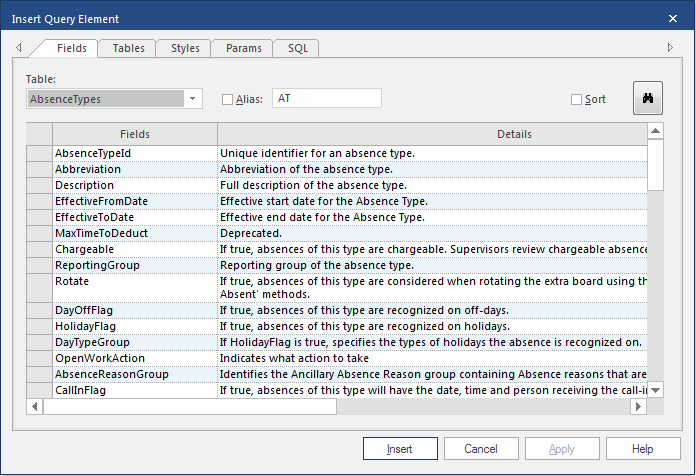Image resolution: width=696 pixels, height=476 pixels.
Task: Click 'Unique identifier for an absence type.' cell
Action: 432,153
